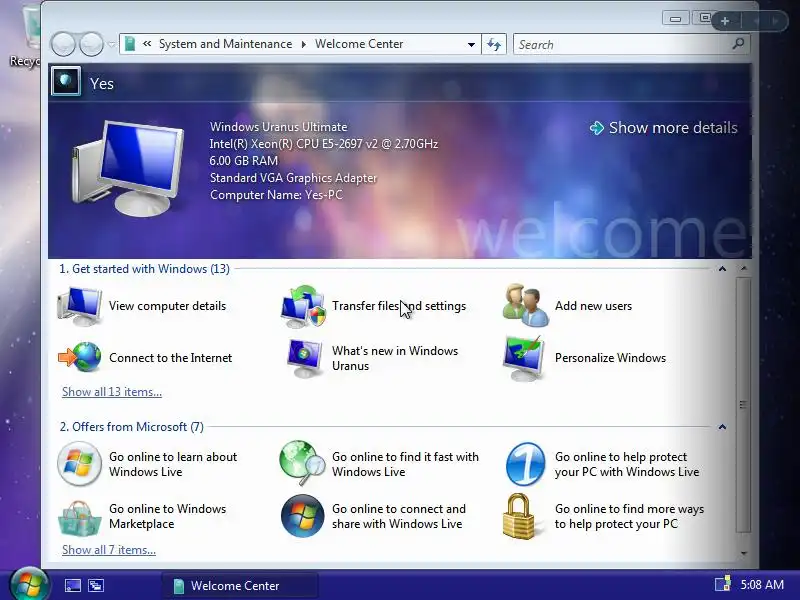Open the recent pages dropdown arrow
This screenshot has height=600, width=800.
[111, 45]
